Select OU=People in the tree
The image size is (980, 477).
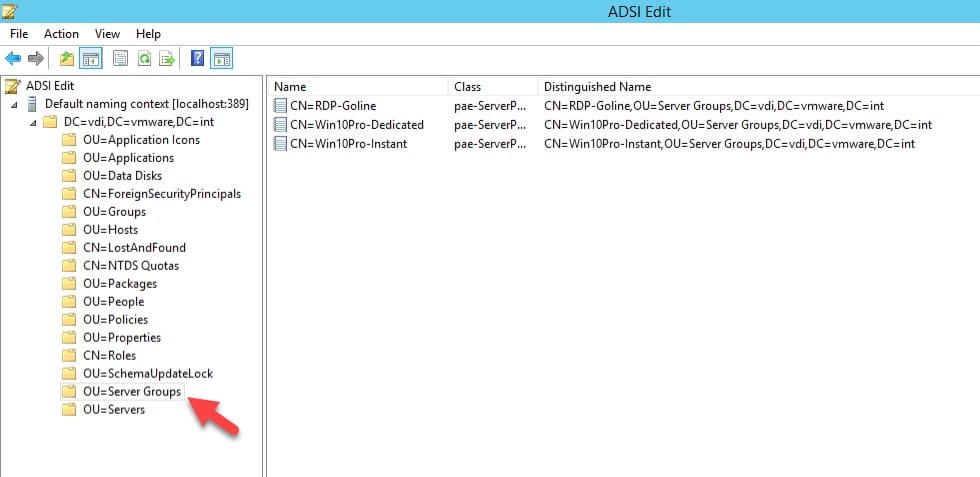(x=113, y=302)
